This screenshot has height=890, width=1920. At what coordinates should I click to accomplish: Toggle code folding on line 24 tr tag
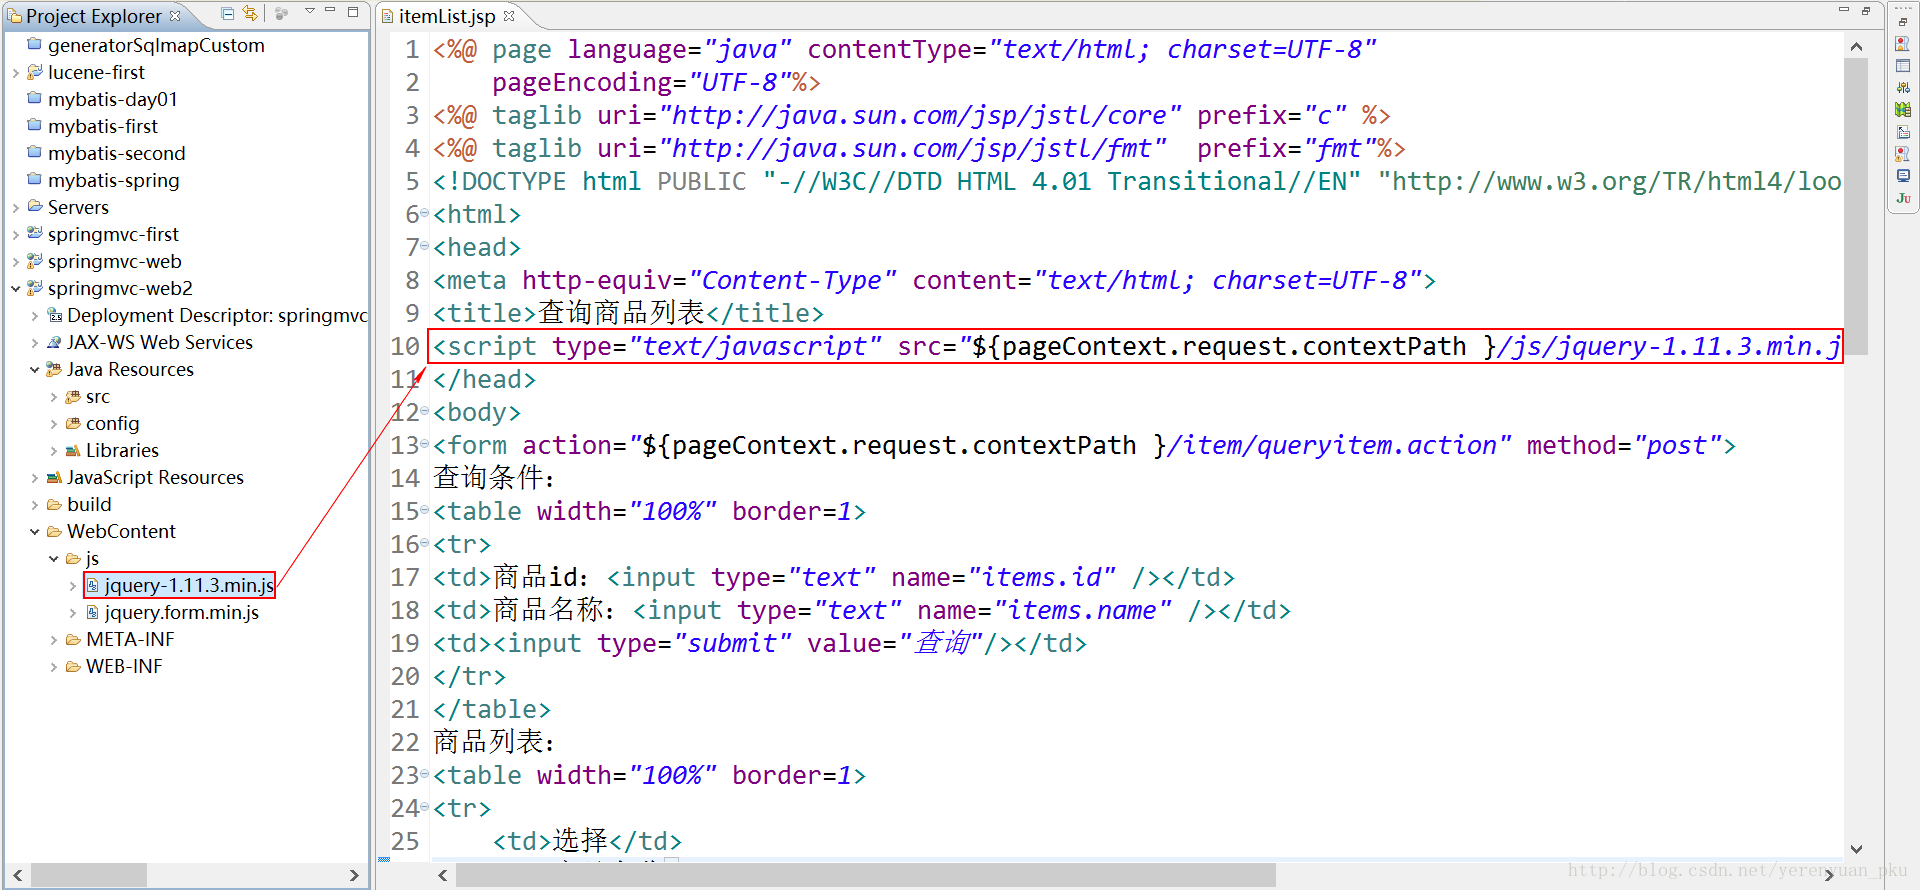tap(424, 807)
